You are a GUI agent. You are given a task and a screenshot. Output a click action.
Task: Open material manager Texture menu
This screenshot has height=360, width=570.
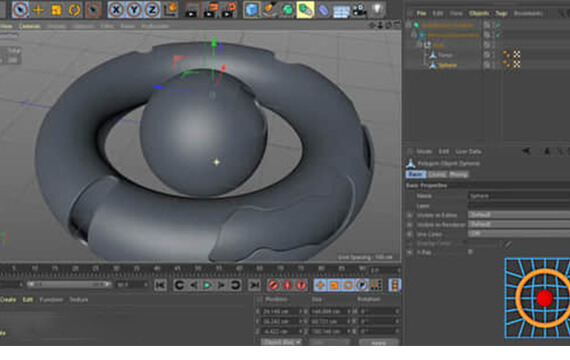point(79,300)
